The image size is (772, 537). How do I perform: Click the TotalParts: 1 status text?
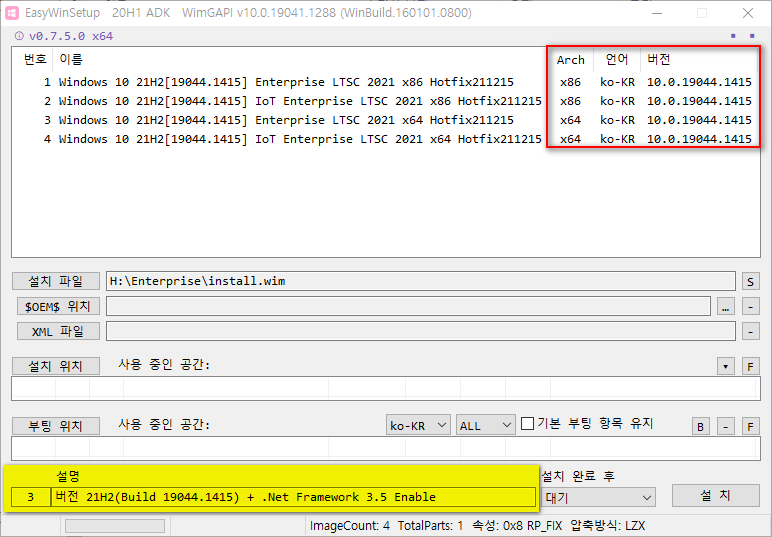coord(430,526)
